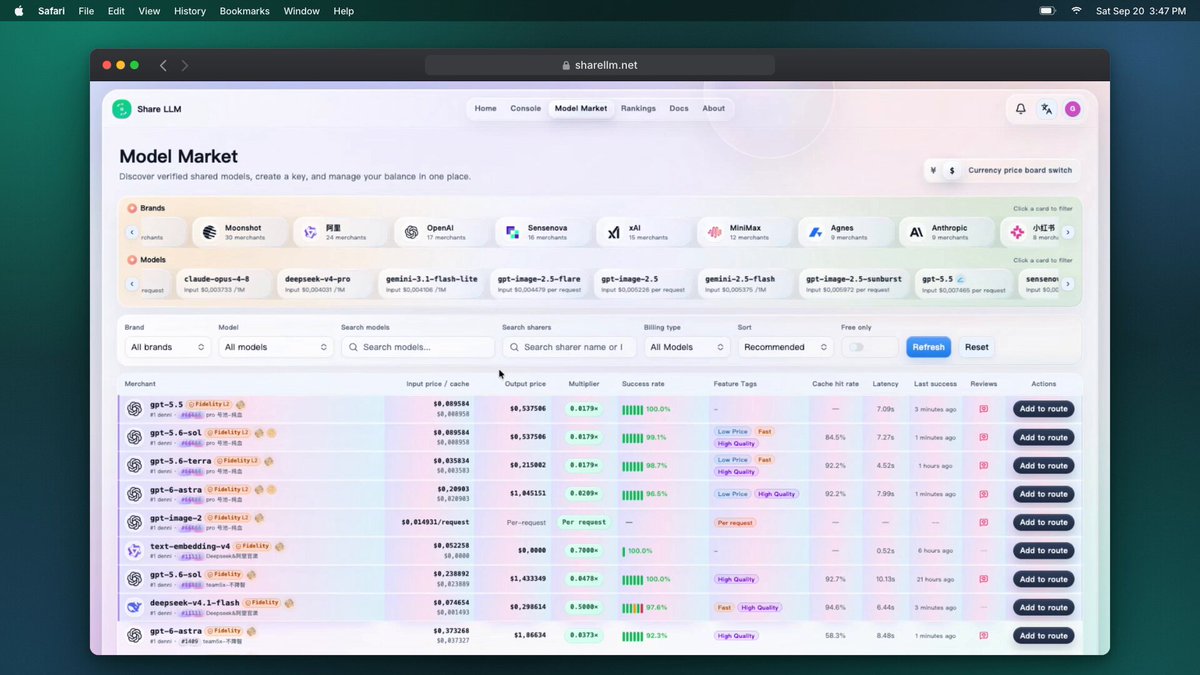Click the Search models input field

418,347
